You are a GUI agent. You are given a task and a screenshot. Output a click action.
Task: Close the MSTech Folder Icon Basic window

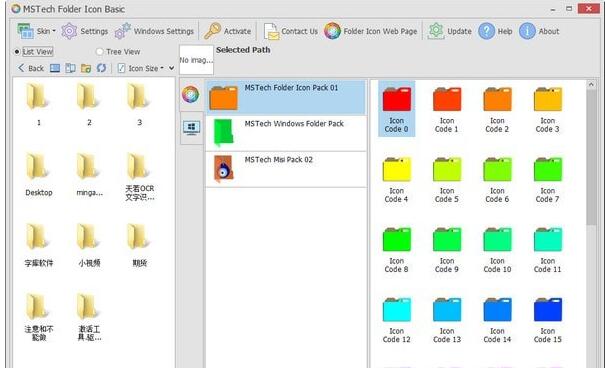[589, 8]
